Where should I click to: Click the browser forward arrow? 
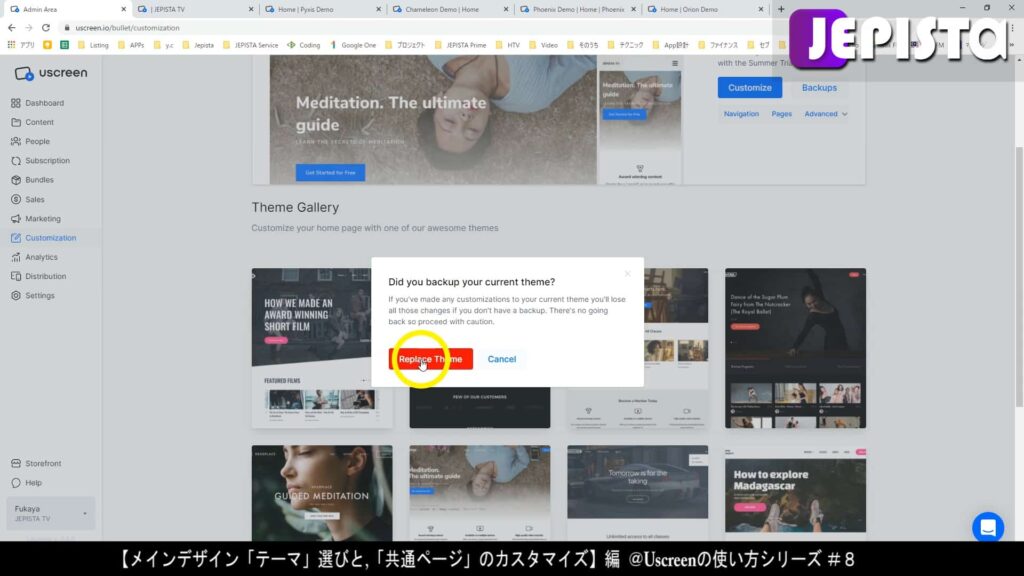coord(29,28)
